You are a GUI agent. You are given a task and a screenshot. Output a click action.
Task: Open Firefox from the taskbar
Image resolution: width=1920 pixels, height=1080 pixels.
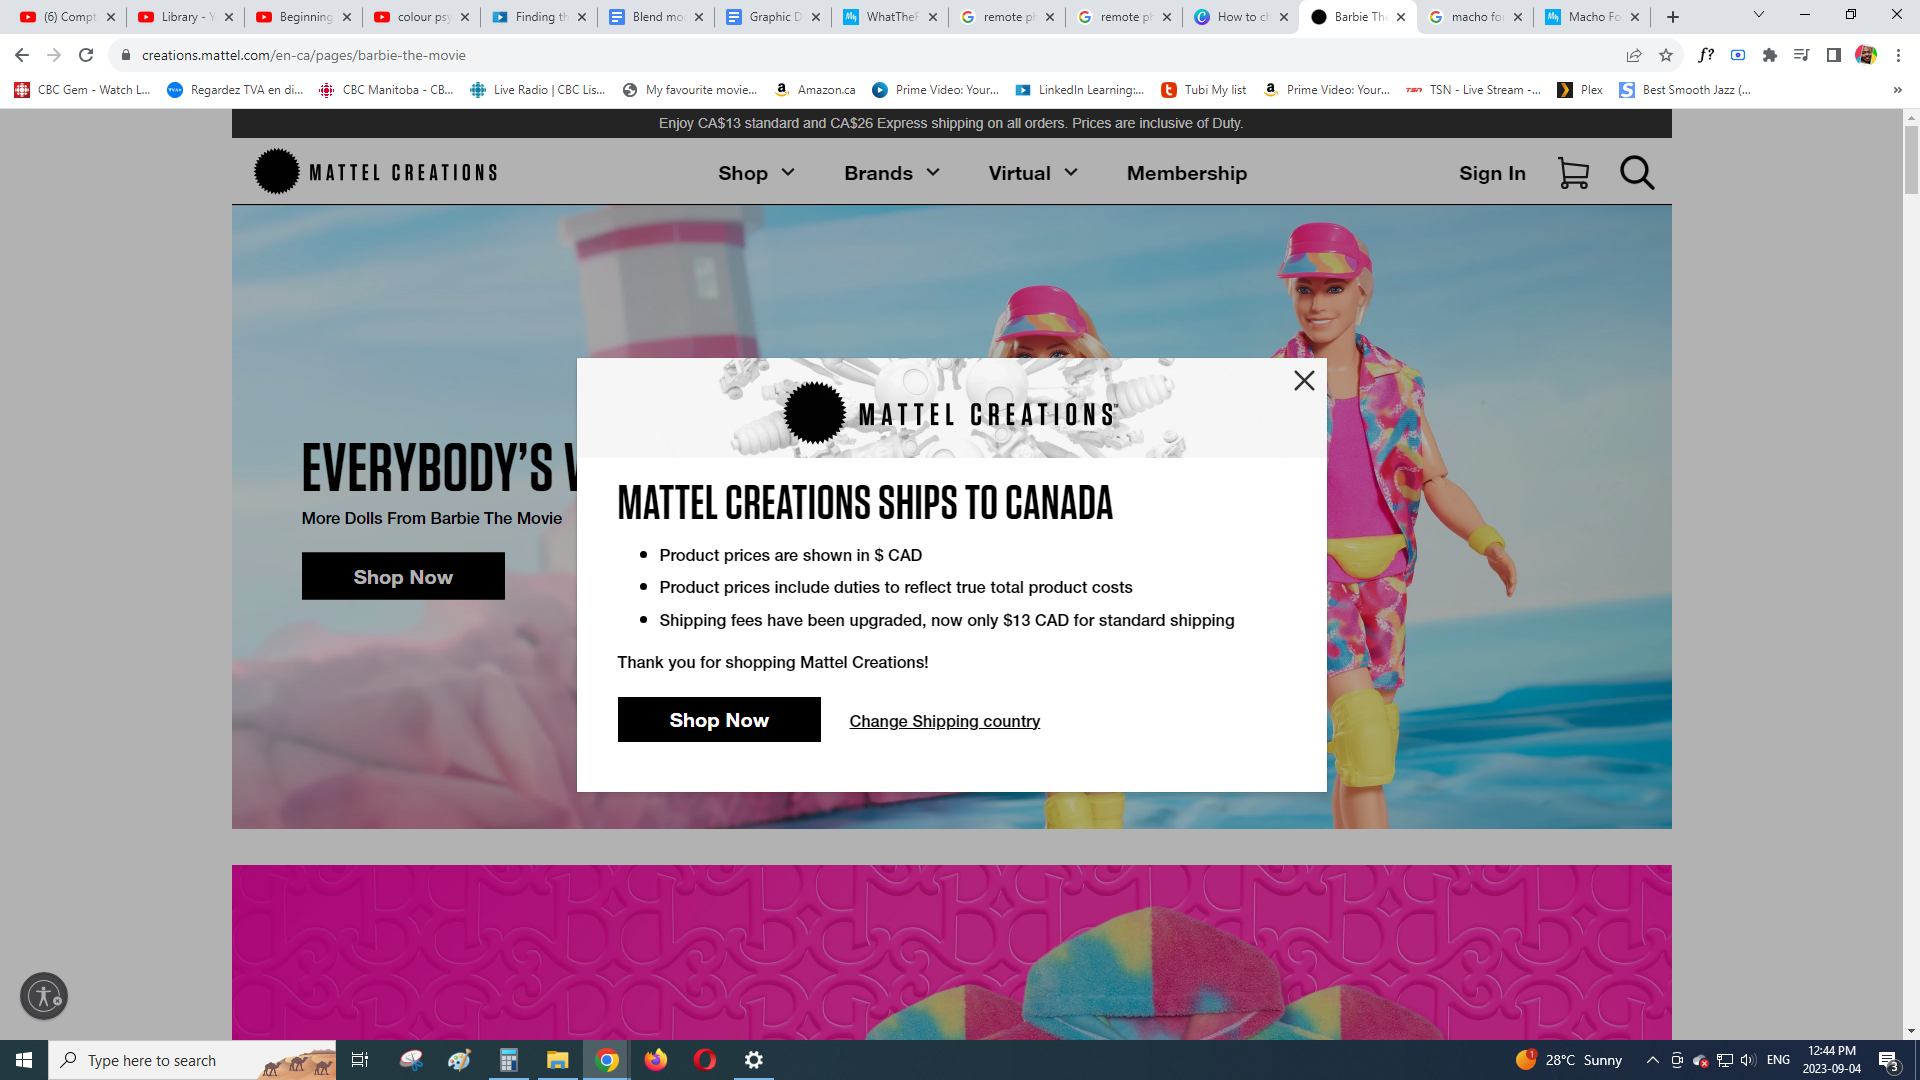[x=656, y=1060]
